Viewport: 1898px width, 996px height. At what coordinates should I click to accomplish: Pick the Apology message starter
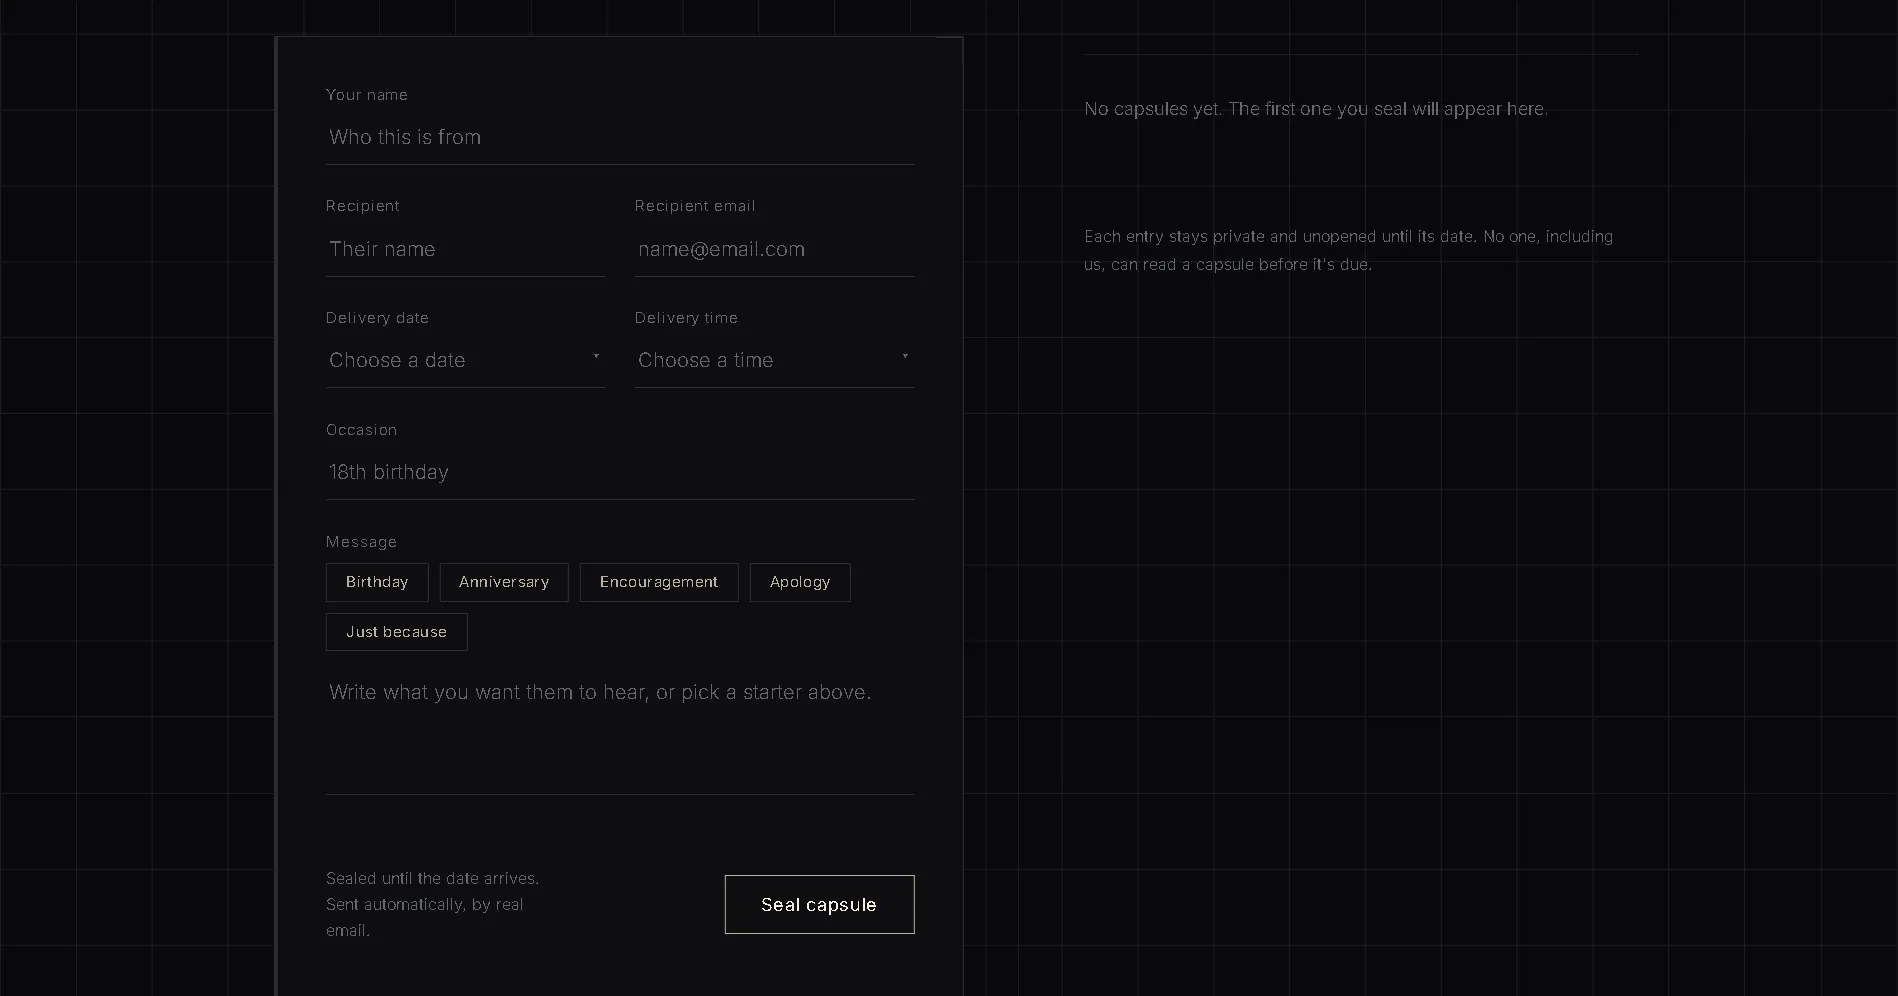(800, 582)
